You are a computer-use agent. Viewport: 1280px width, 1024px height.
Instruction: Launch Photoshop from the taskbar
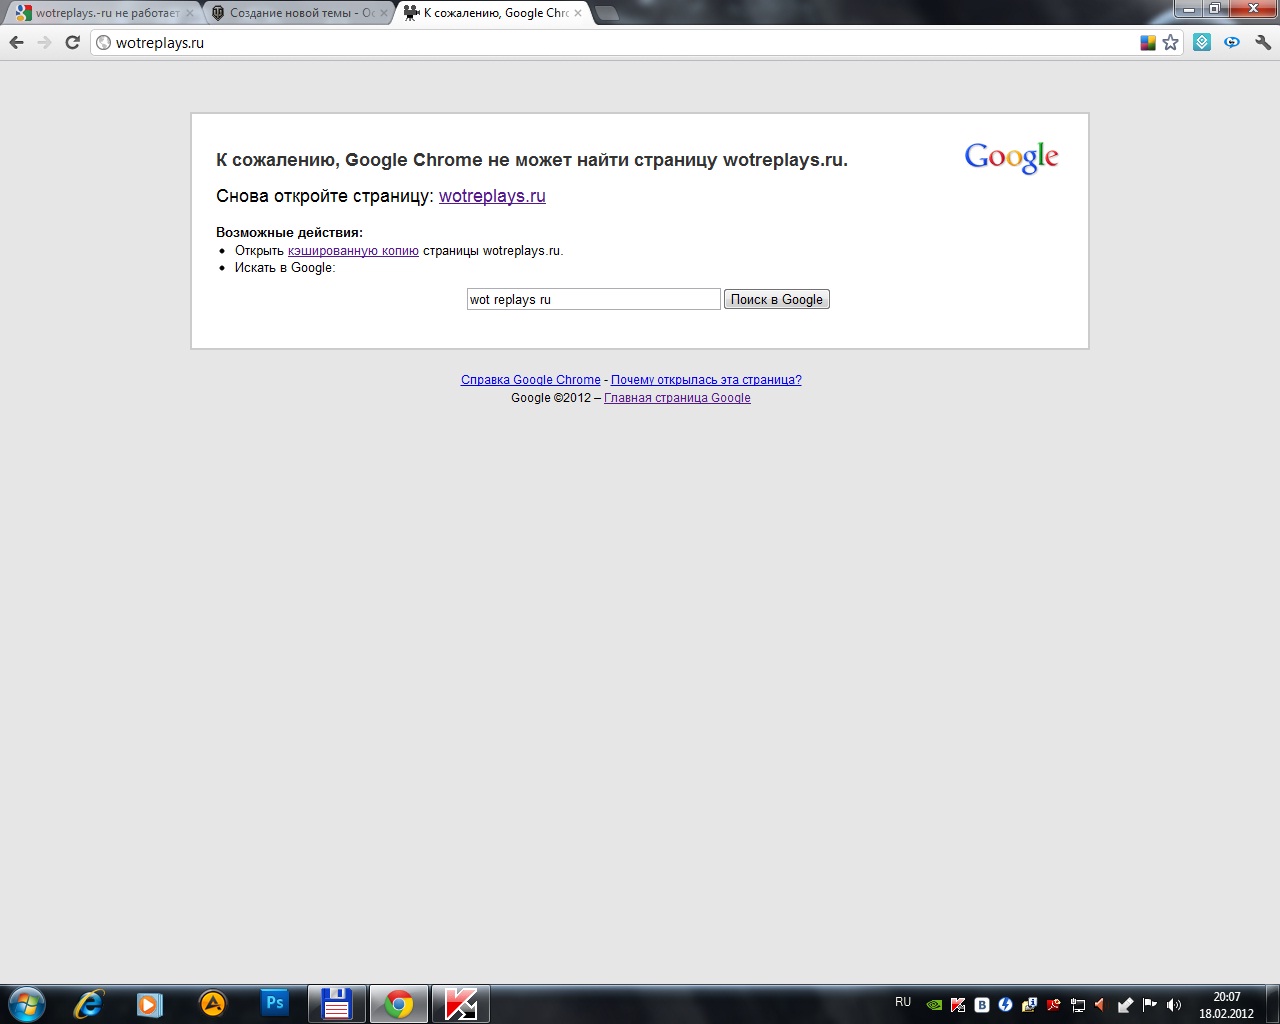click(x=274, y=1003)
